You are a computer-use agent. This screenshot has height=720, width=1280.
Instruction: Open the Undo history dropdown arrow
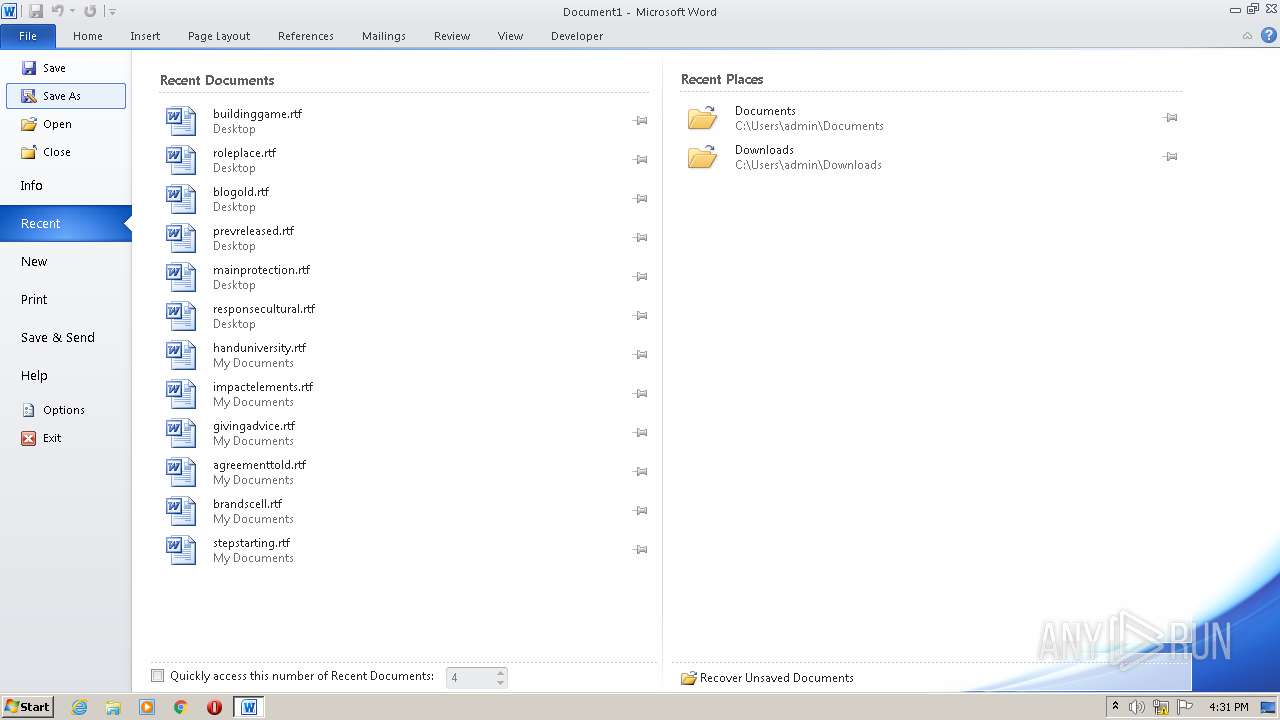pyautogui.click(x=72, y=12)
